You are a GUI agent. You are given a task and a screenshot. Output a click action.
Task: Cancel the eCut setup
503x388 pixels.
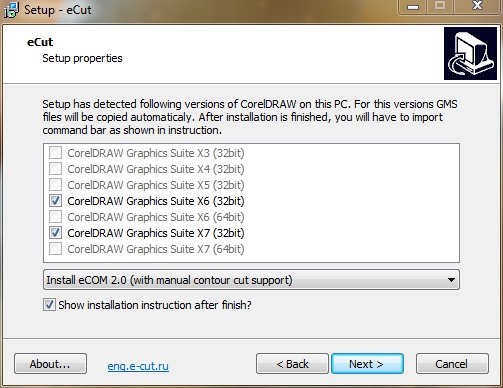point(452,364)
